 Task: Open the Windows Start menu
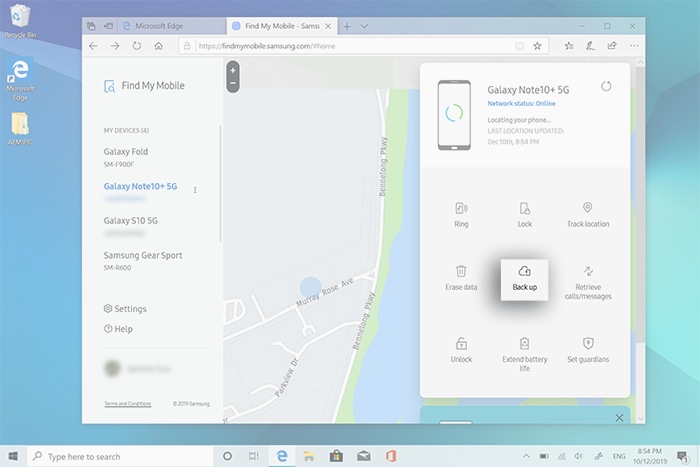(13, 456)
